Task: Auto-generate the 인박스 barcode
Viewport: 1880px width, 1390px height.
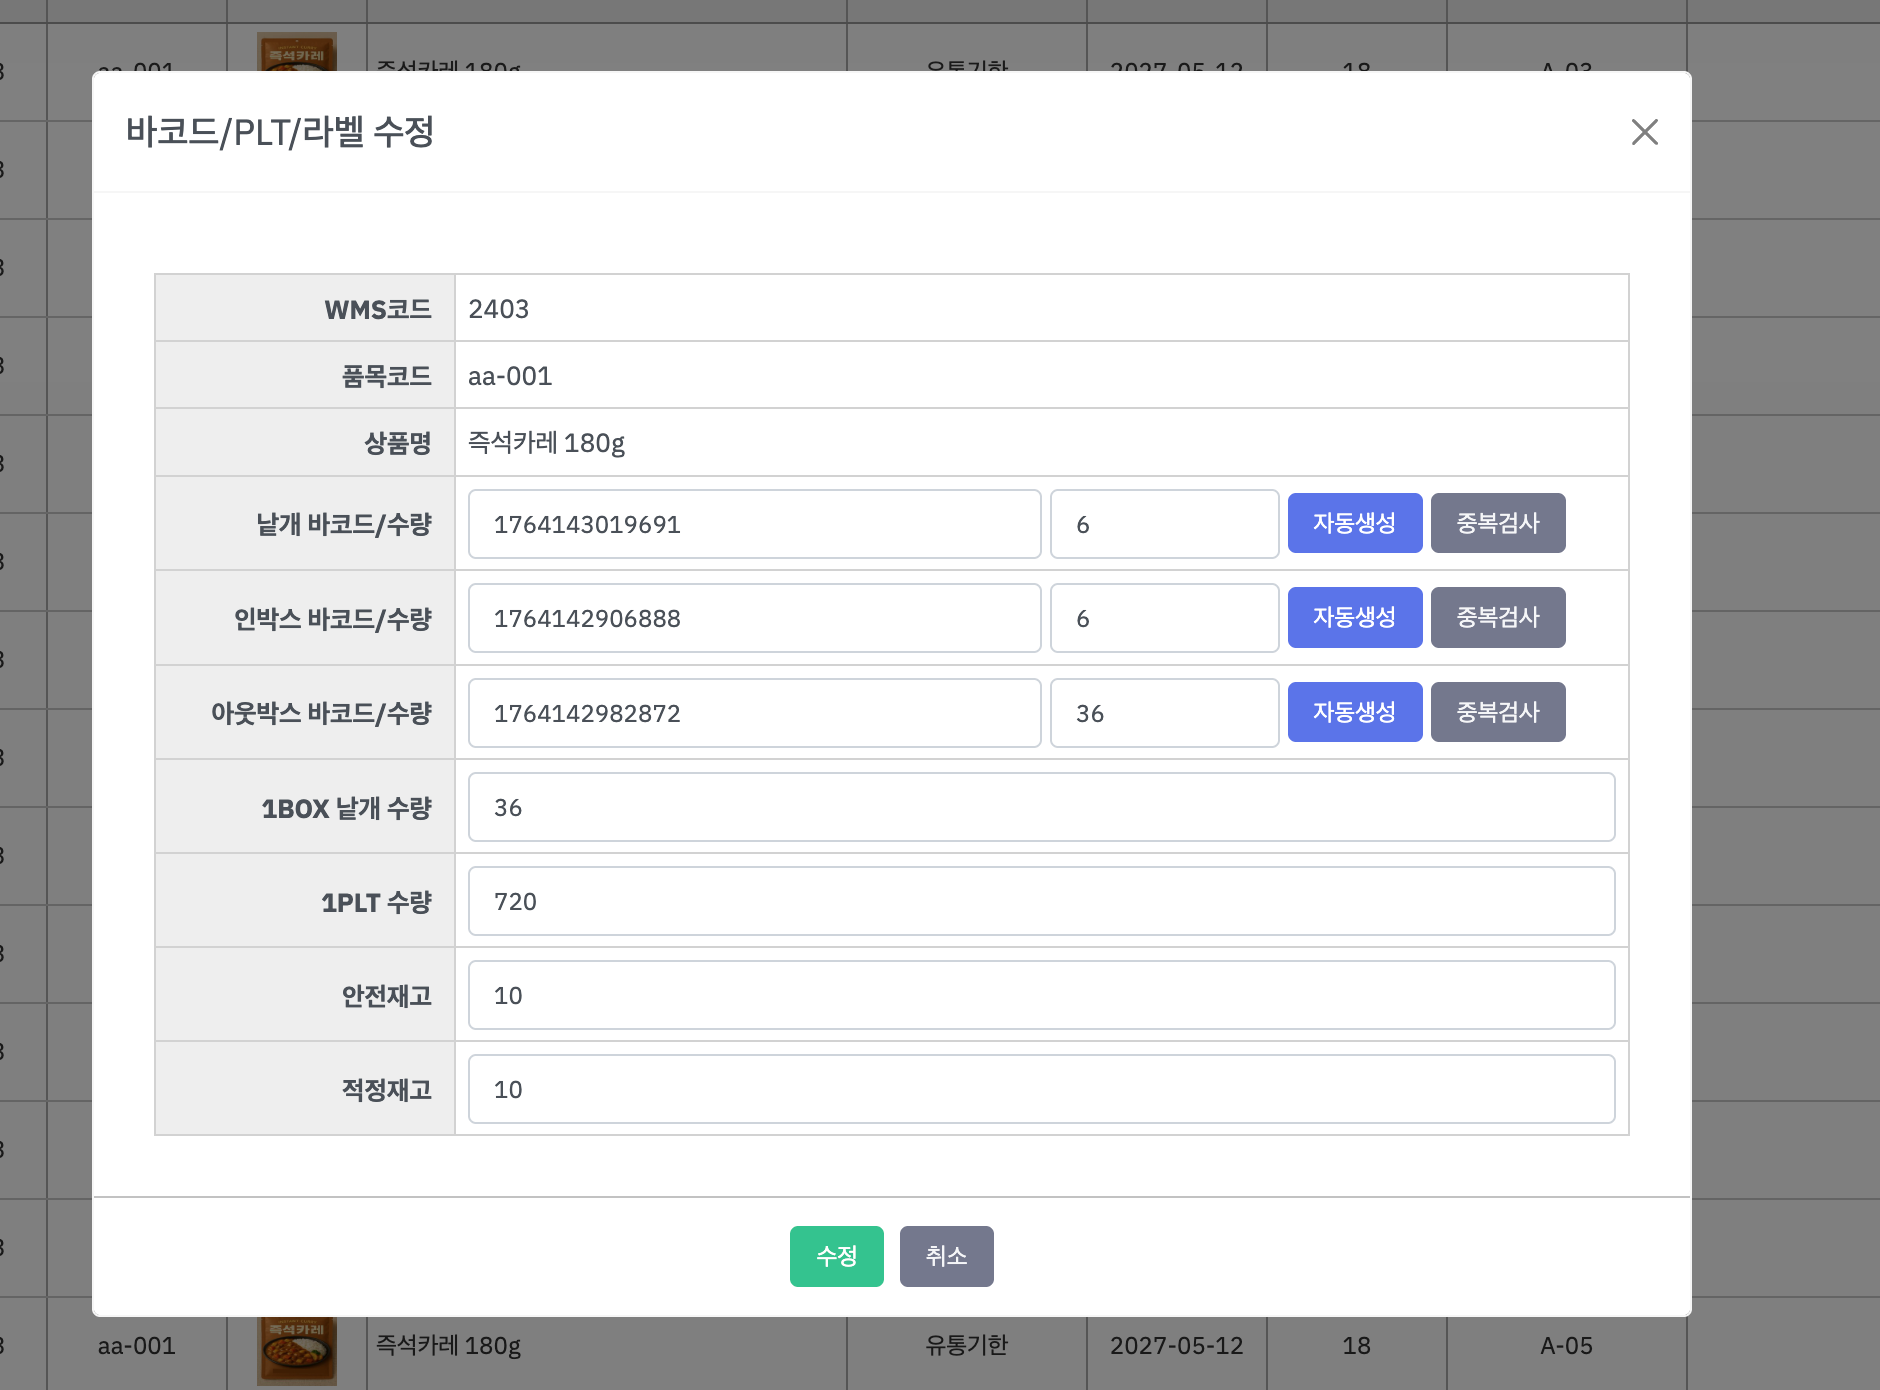Action: point(1354,617)
